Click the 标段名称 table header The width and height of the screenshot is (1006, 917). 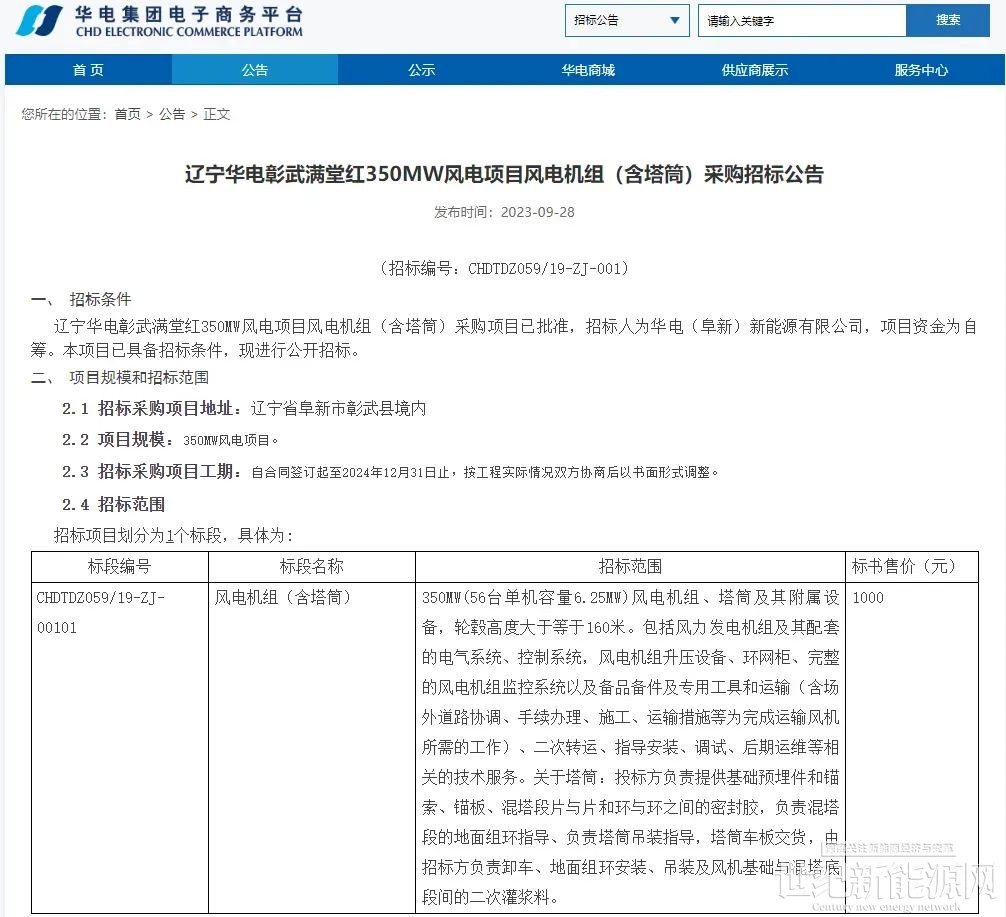[x=312, y=567]
